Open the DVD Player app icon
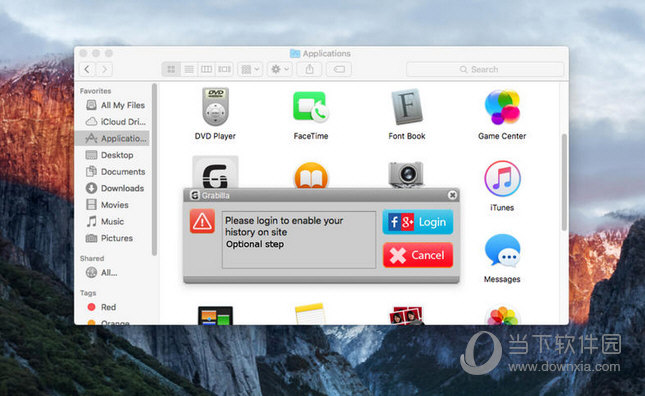 pyautogui.click(x=215, y=107)
